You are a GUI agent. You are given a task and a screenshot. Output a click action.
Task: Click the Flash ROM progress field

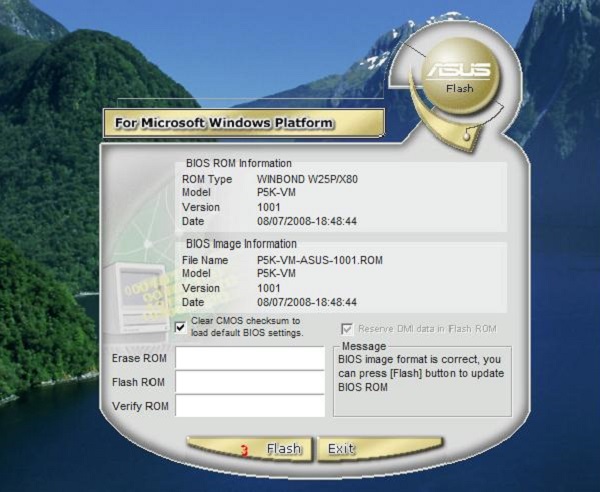point(250,382)
